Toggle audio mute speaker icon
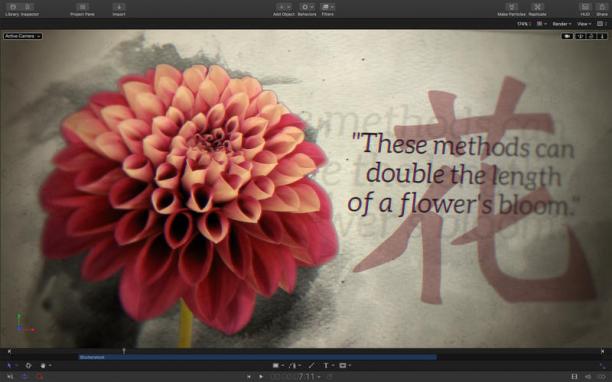Screen dimensions: 612x382 [x=588, y=377]
